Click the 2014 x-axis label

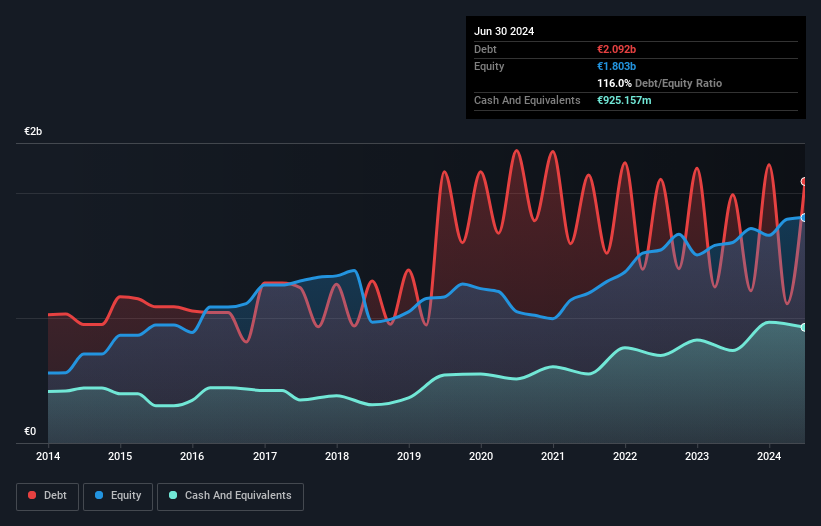pos(48,456)
